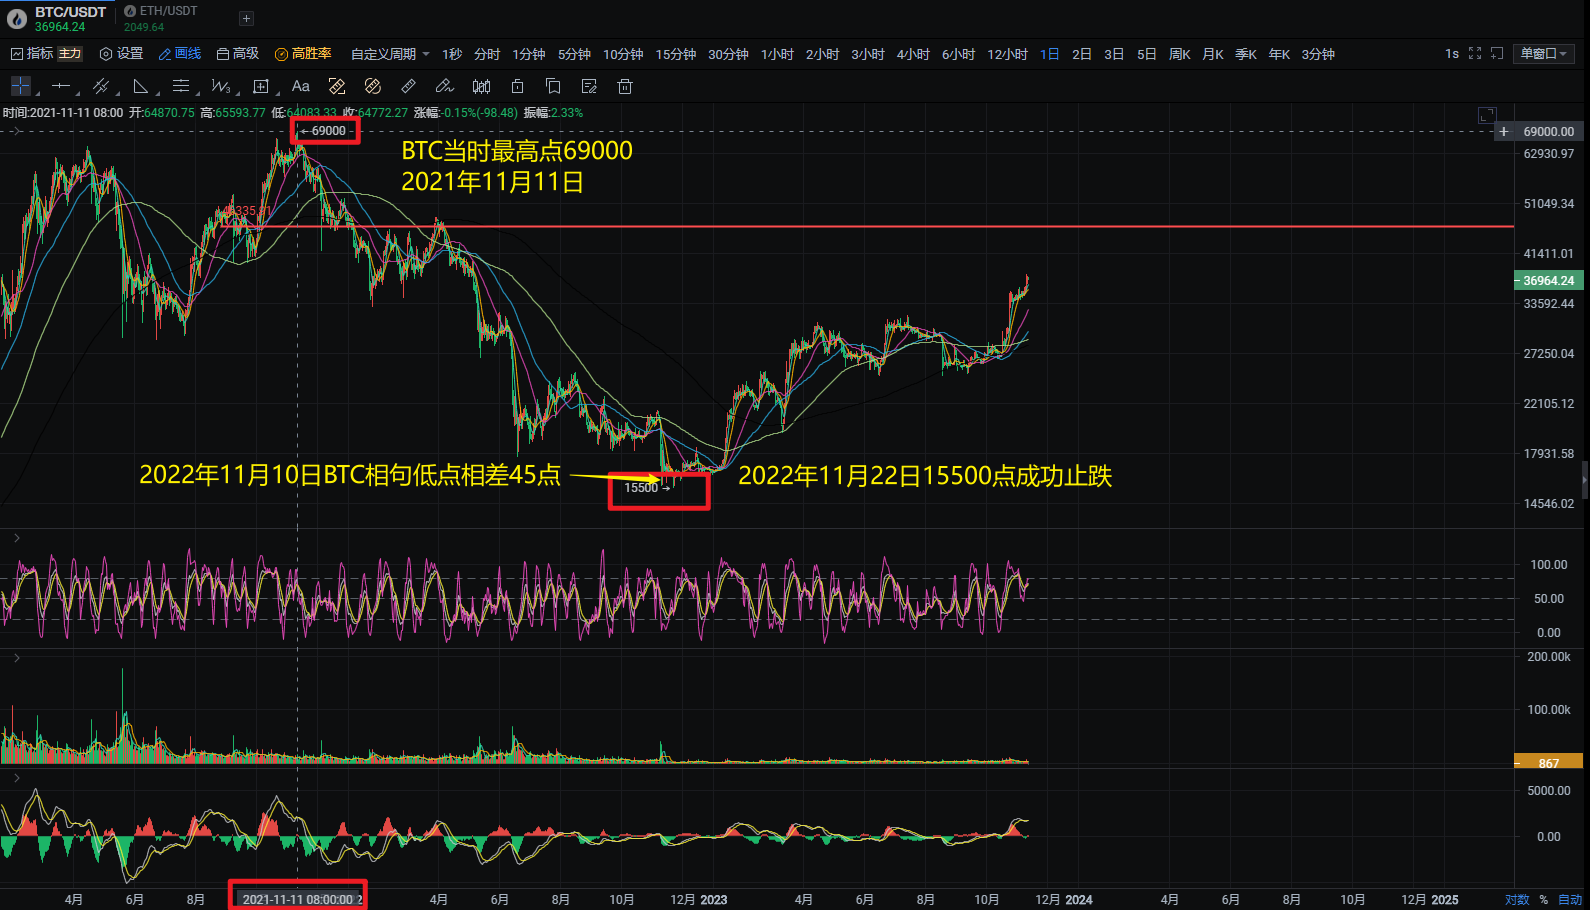Viewport: 1590px width, 910px height.
Task: Toggle 自动 auto price scale
Action: coord(1570,899)
